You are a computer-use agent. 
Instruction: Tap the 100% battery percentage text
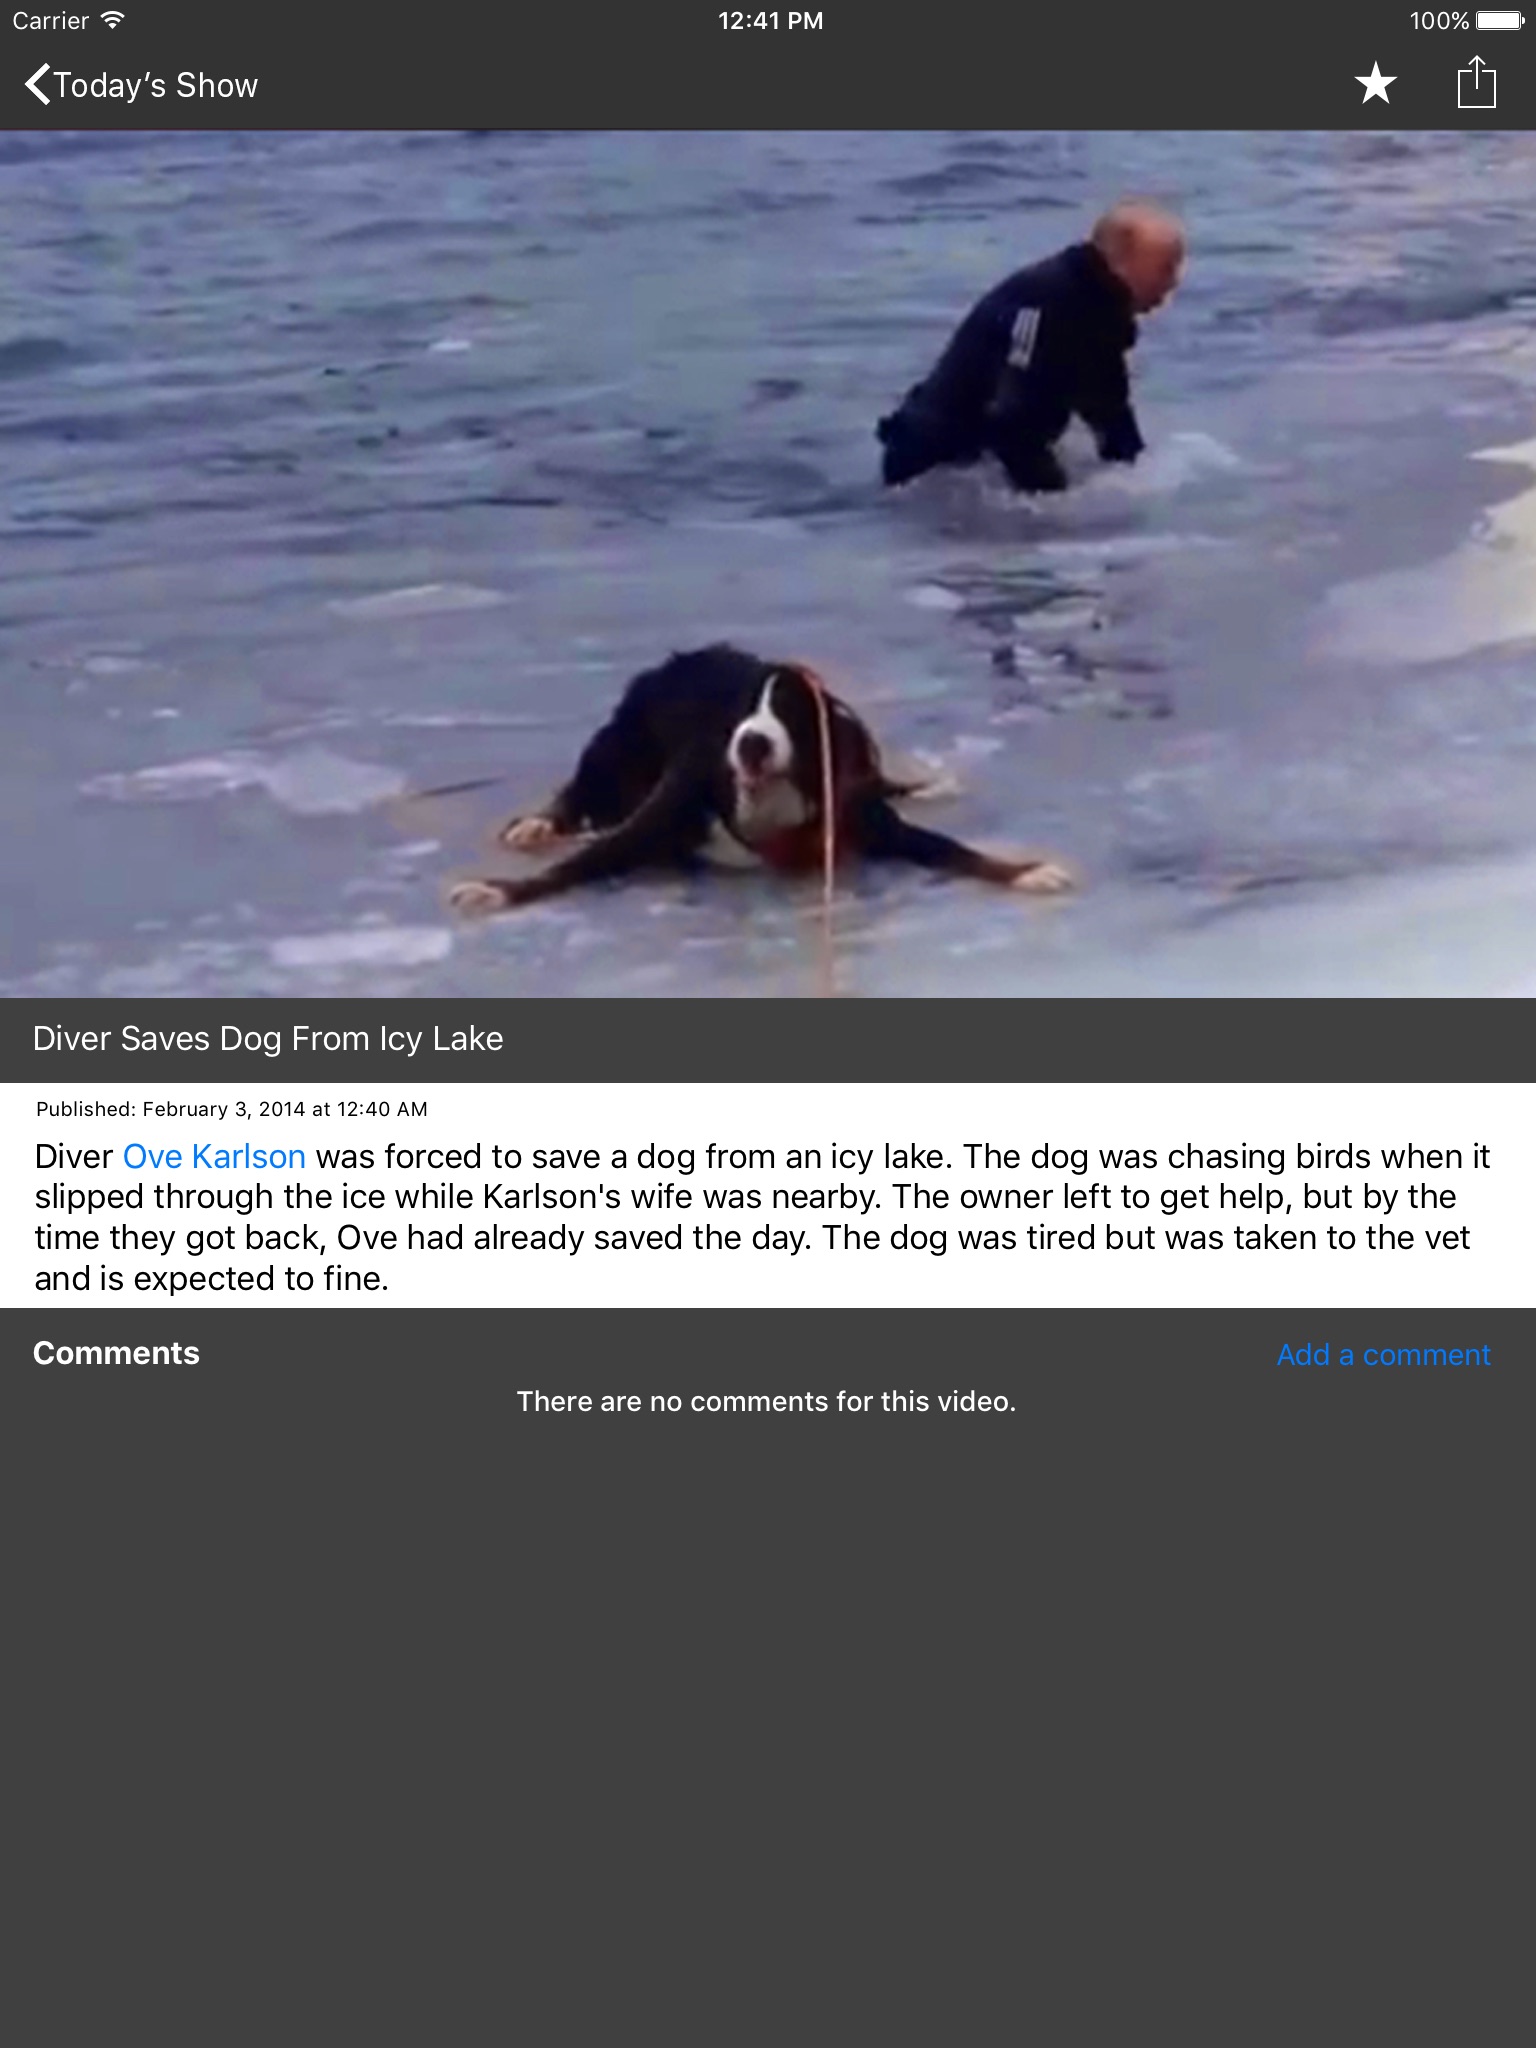click(1439, 21)
